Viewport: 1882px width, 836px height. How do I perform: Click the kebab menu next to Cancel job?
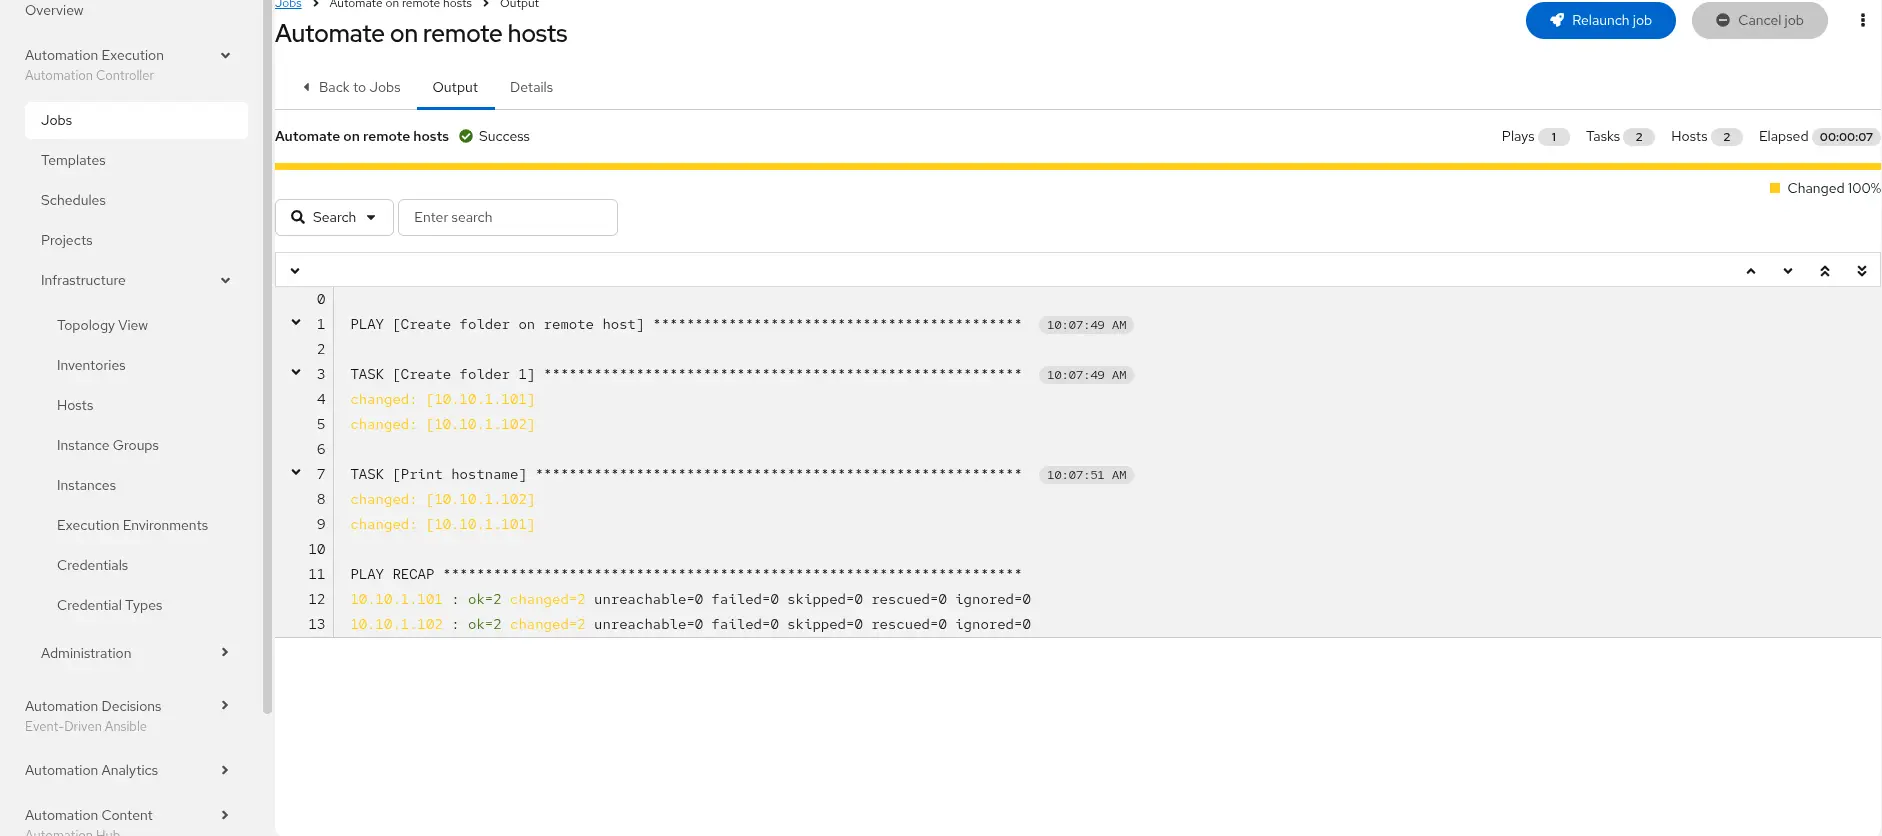(x=1862, y=20)
